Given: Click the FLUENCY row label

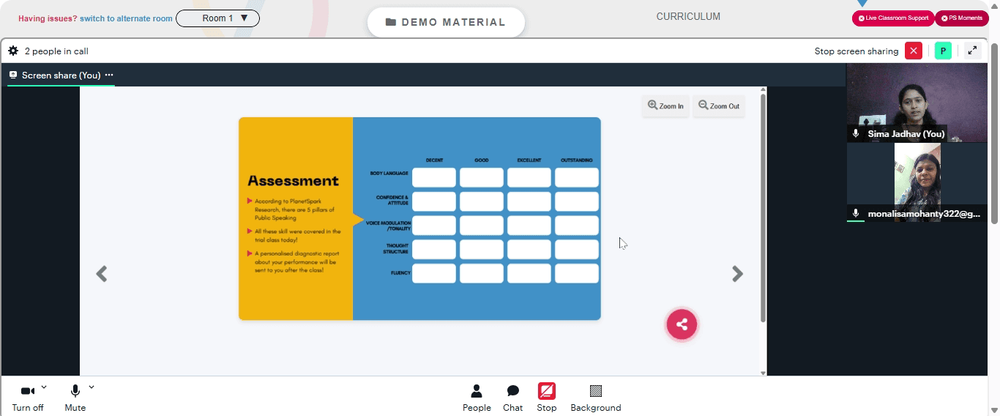Looking at the screenshot, I should [x=401, y=273].
